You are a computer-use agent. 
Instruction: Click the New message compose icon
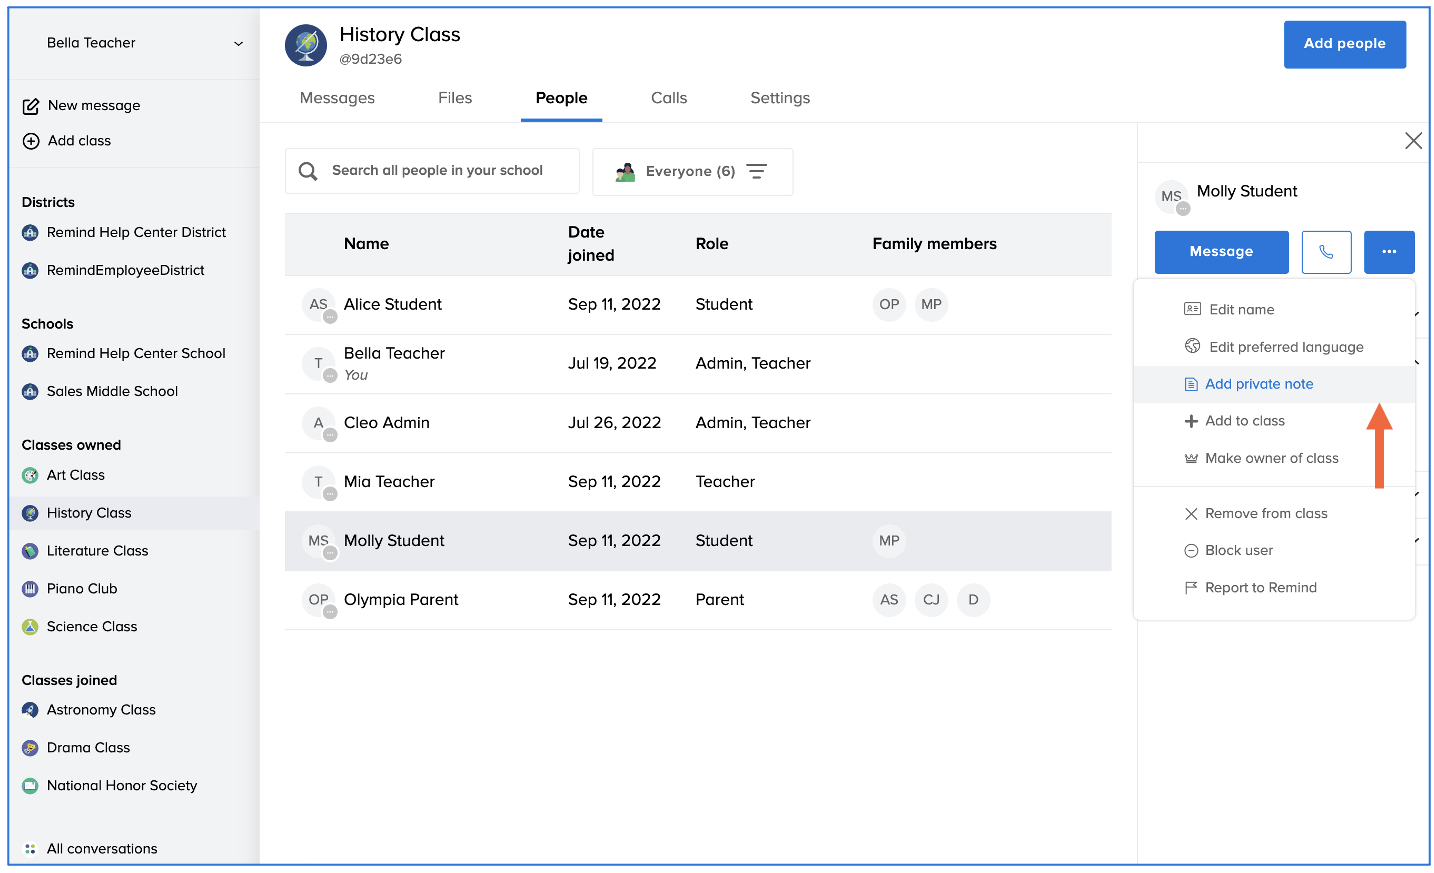tap(31, 106)
